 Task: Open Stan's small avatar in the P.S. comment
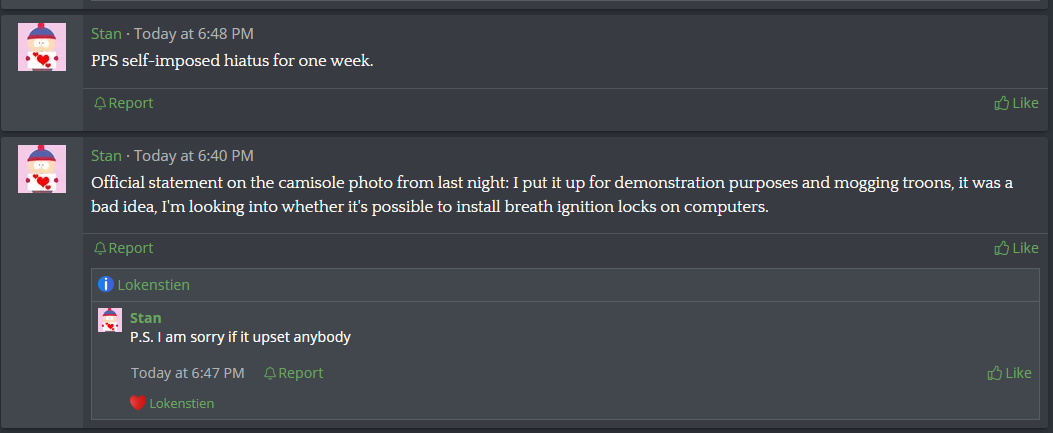(x=110, y=320)
